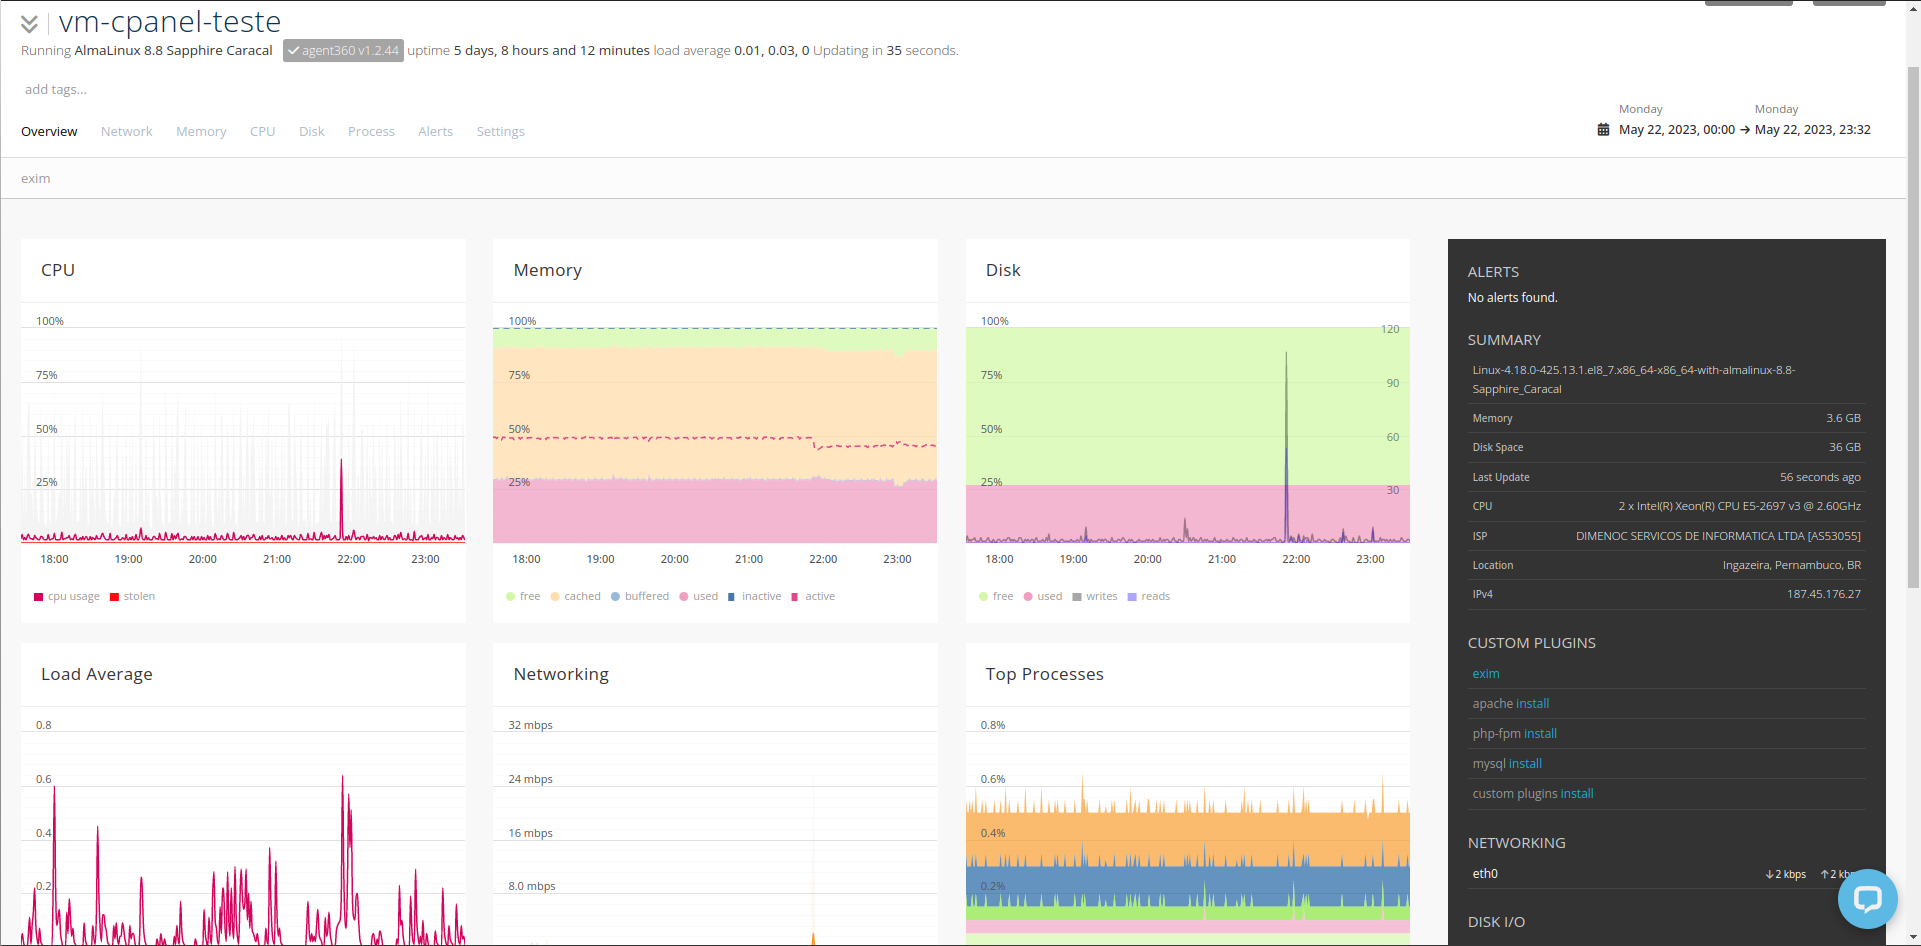Toggle free series in Disk legend
This screenshot has height=946, width=1921.
tap(996, 597)
